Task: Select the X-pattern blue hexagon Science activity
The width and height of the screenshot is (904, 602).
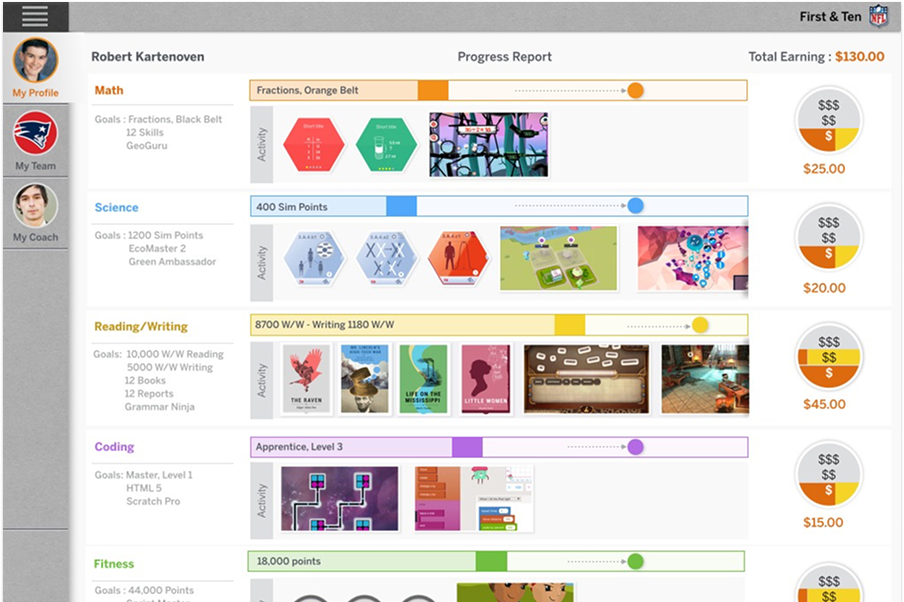Action: (386, 259)
